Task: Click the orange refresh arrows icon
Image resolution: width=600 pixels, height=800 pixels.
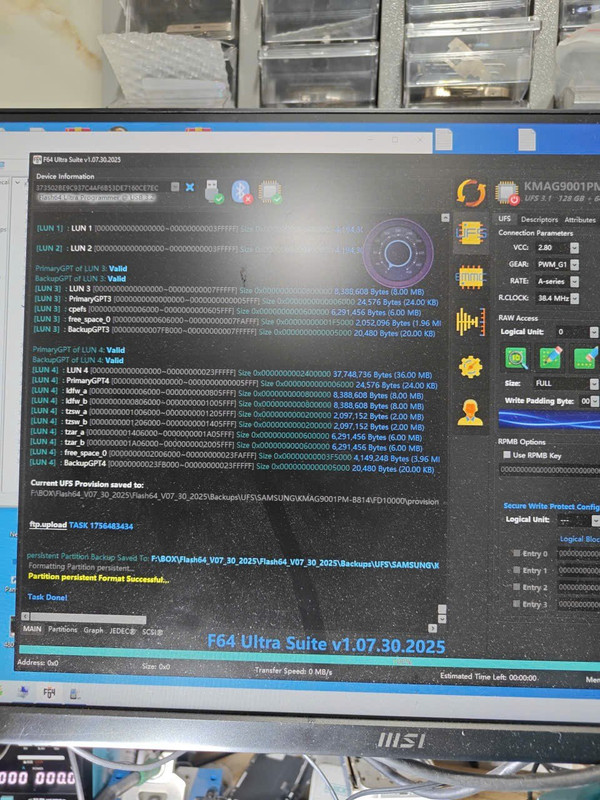Action: click(471, 193)
